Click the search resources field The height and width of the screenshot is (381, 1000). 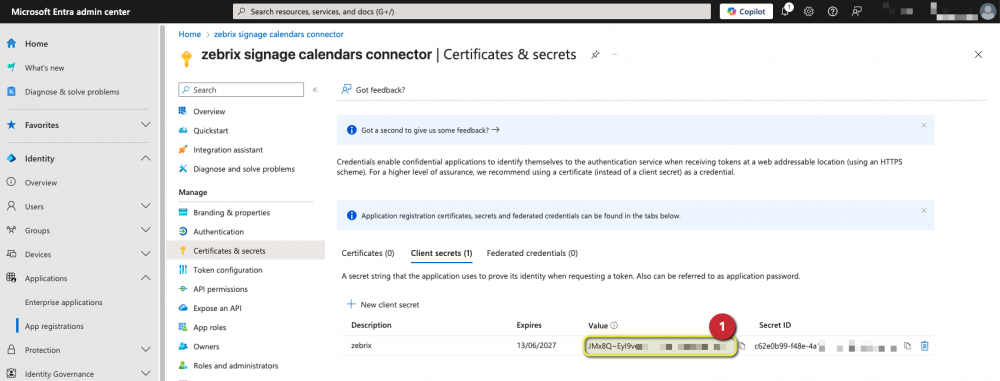click(x=472, y=11)
